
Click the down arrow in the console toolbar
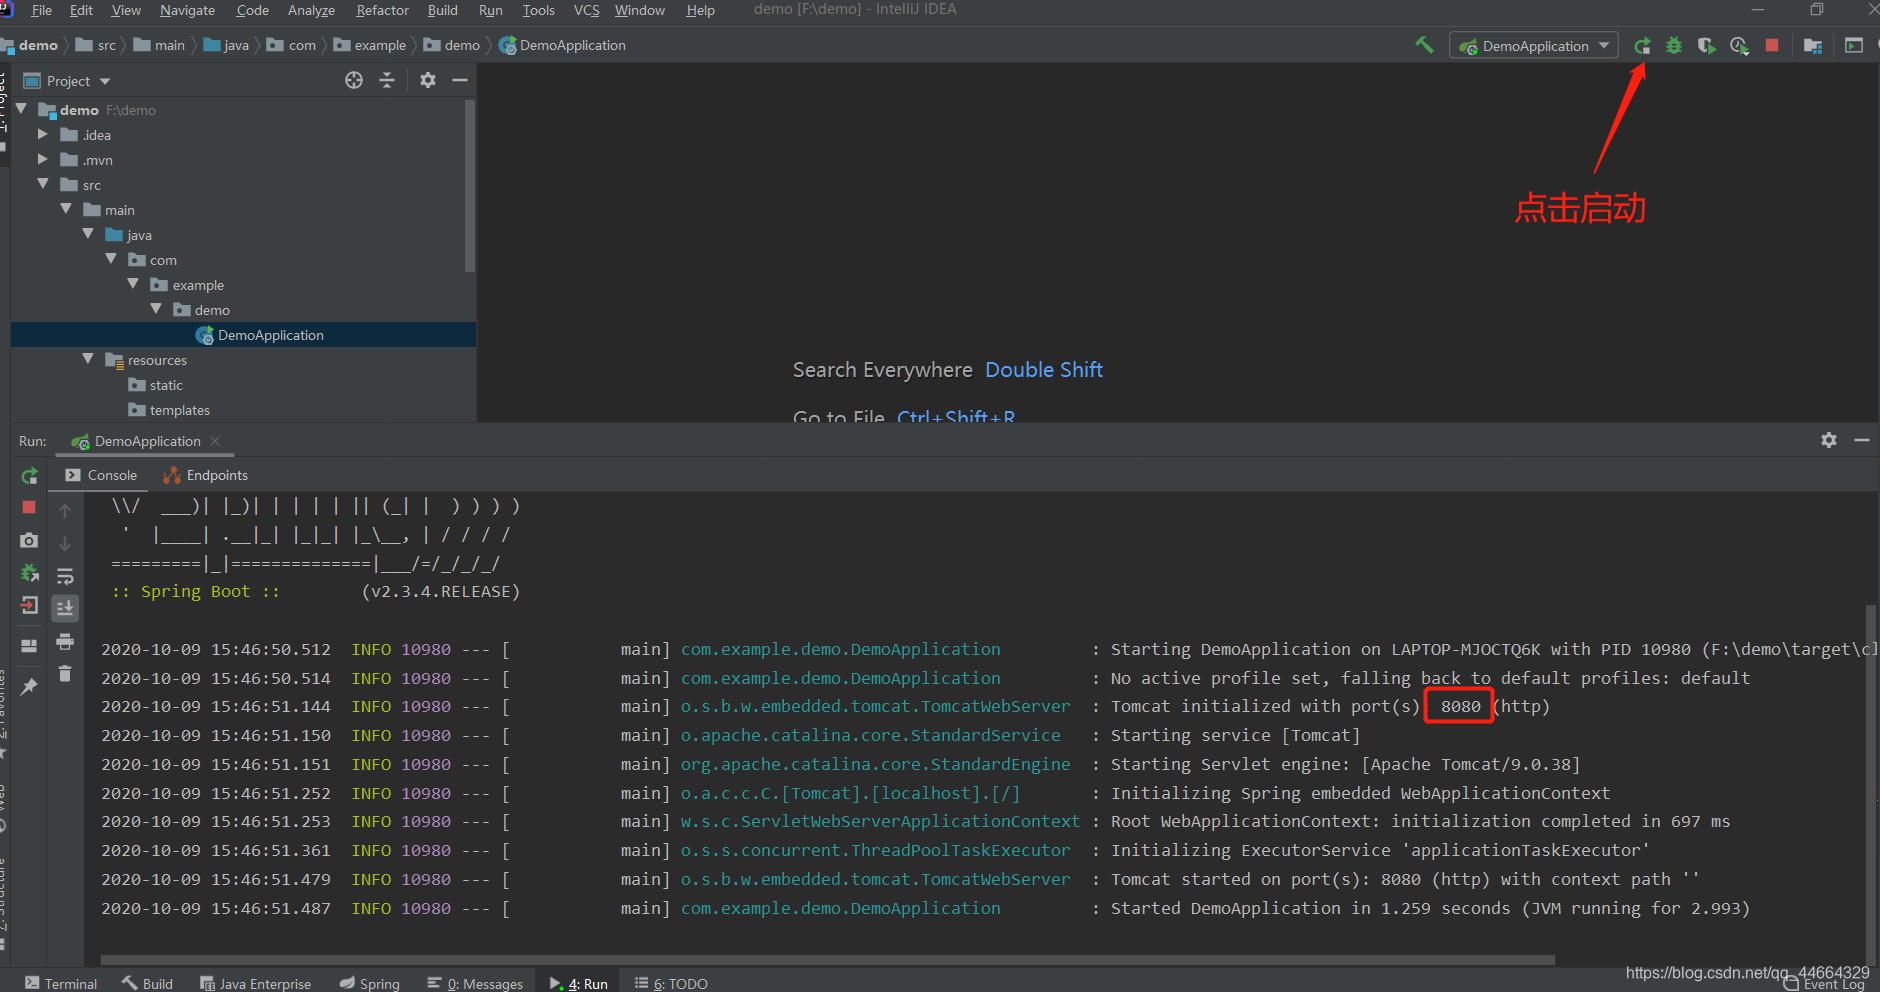(x=65, y=543)
